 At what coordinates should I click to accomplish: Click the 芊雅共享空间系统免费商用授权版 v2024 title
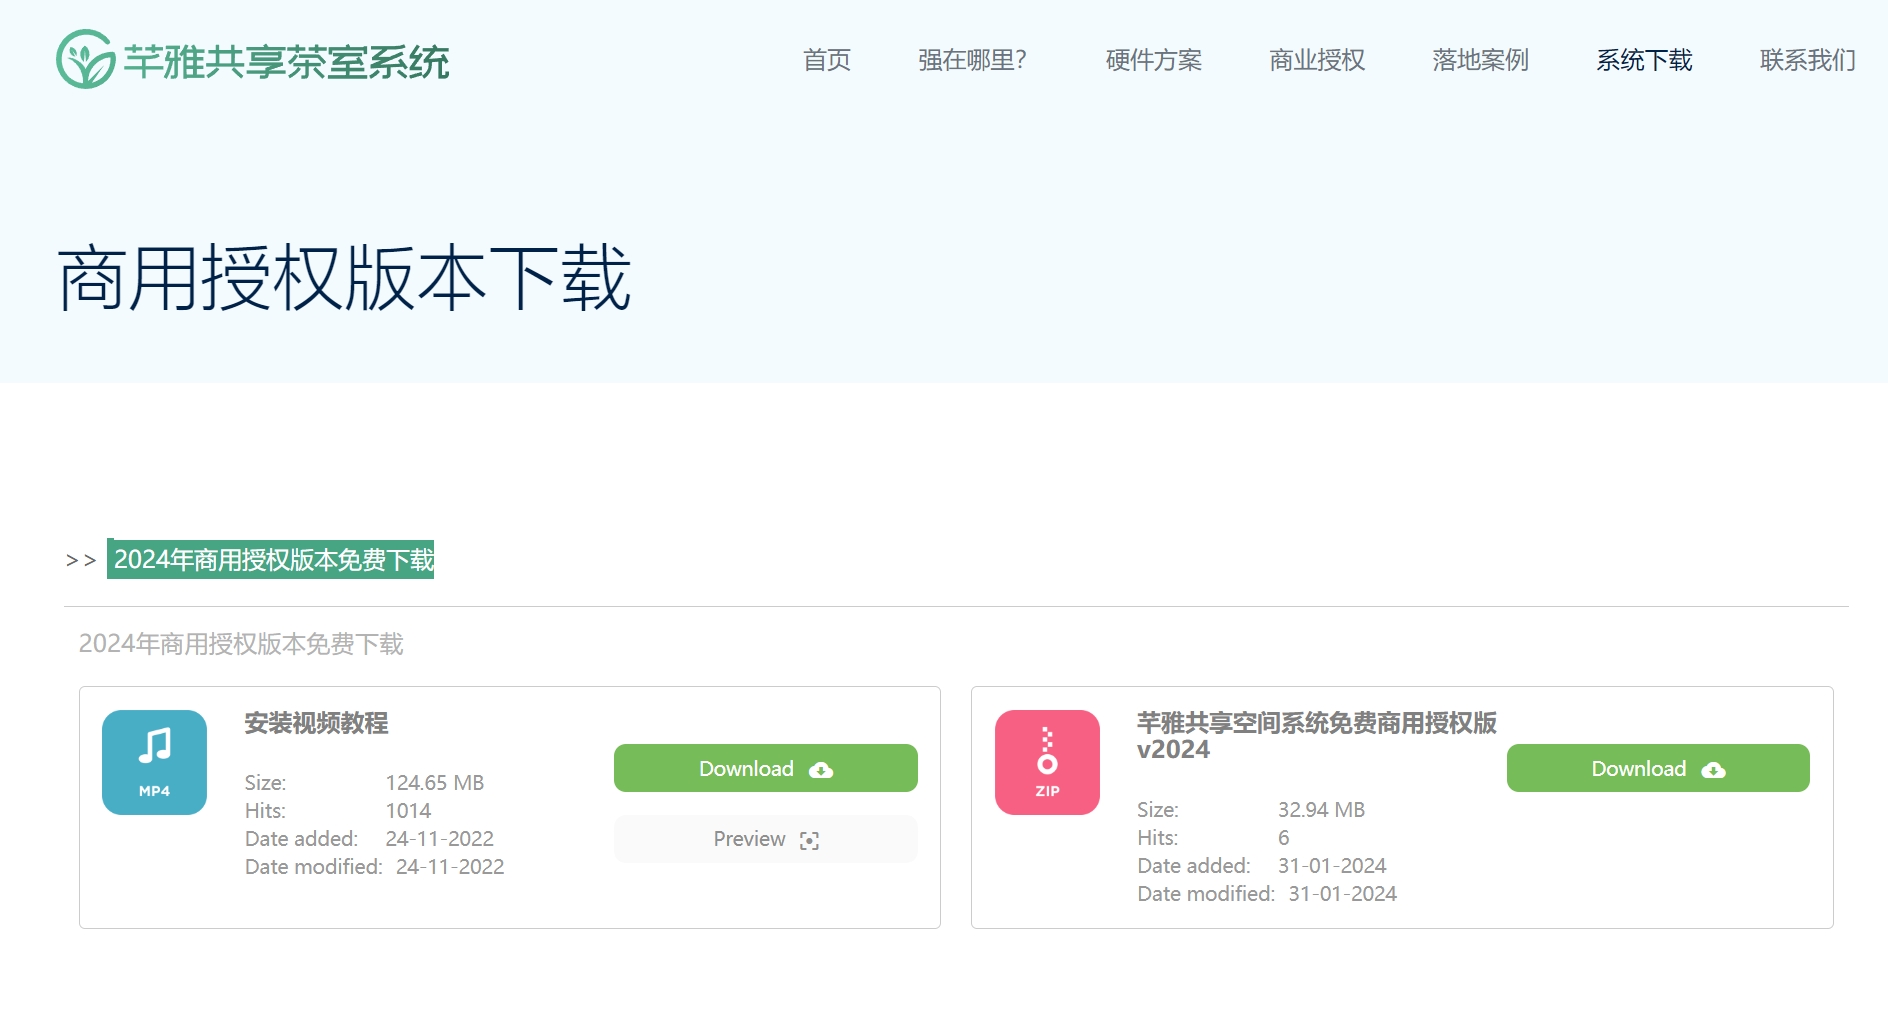pos(1315,735)
